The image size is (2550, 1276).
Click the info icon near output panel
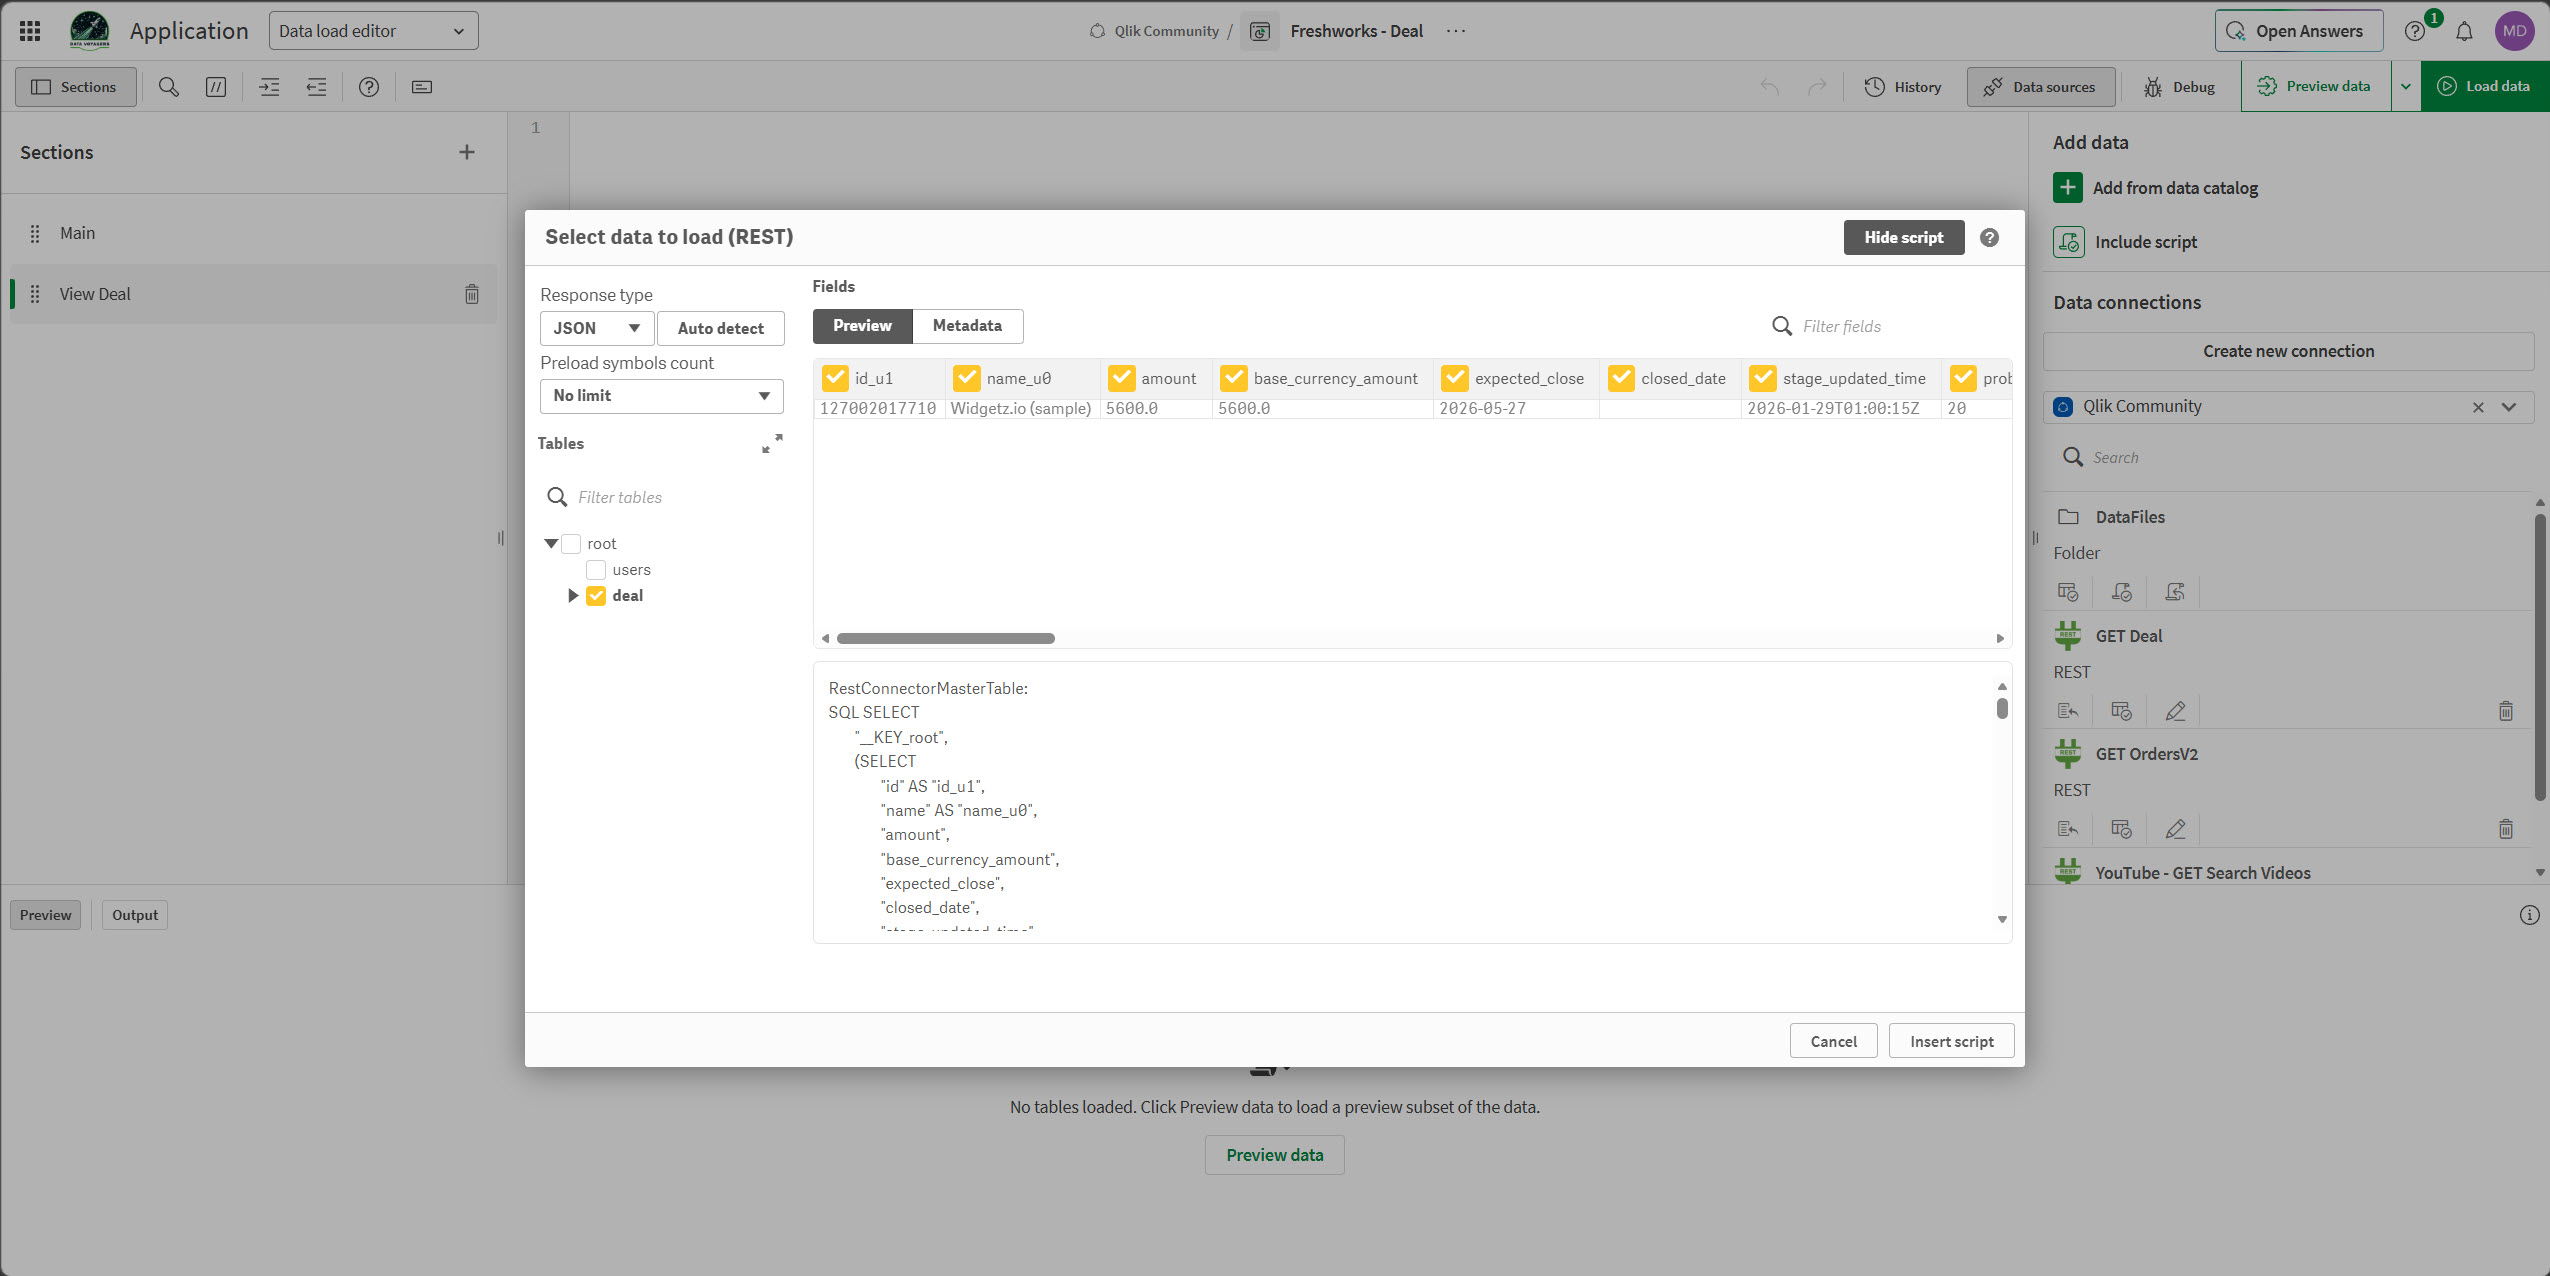(x=2530, y=915)
